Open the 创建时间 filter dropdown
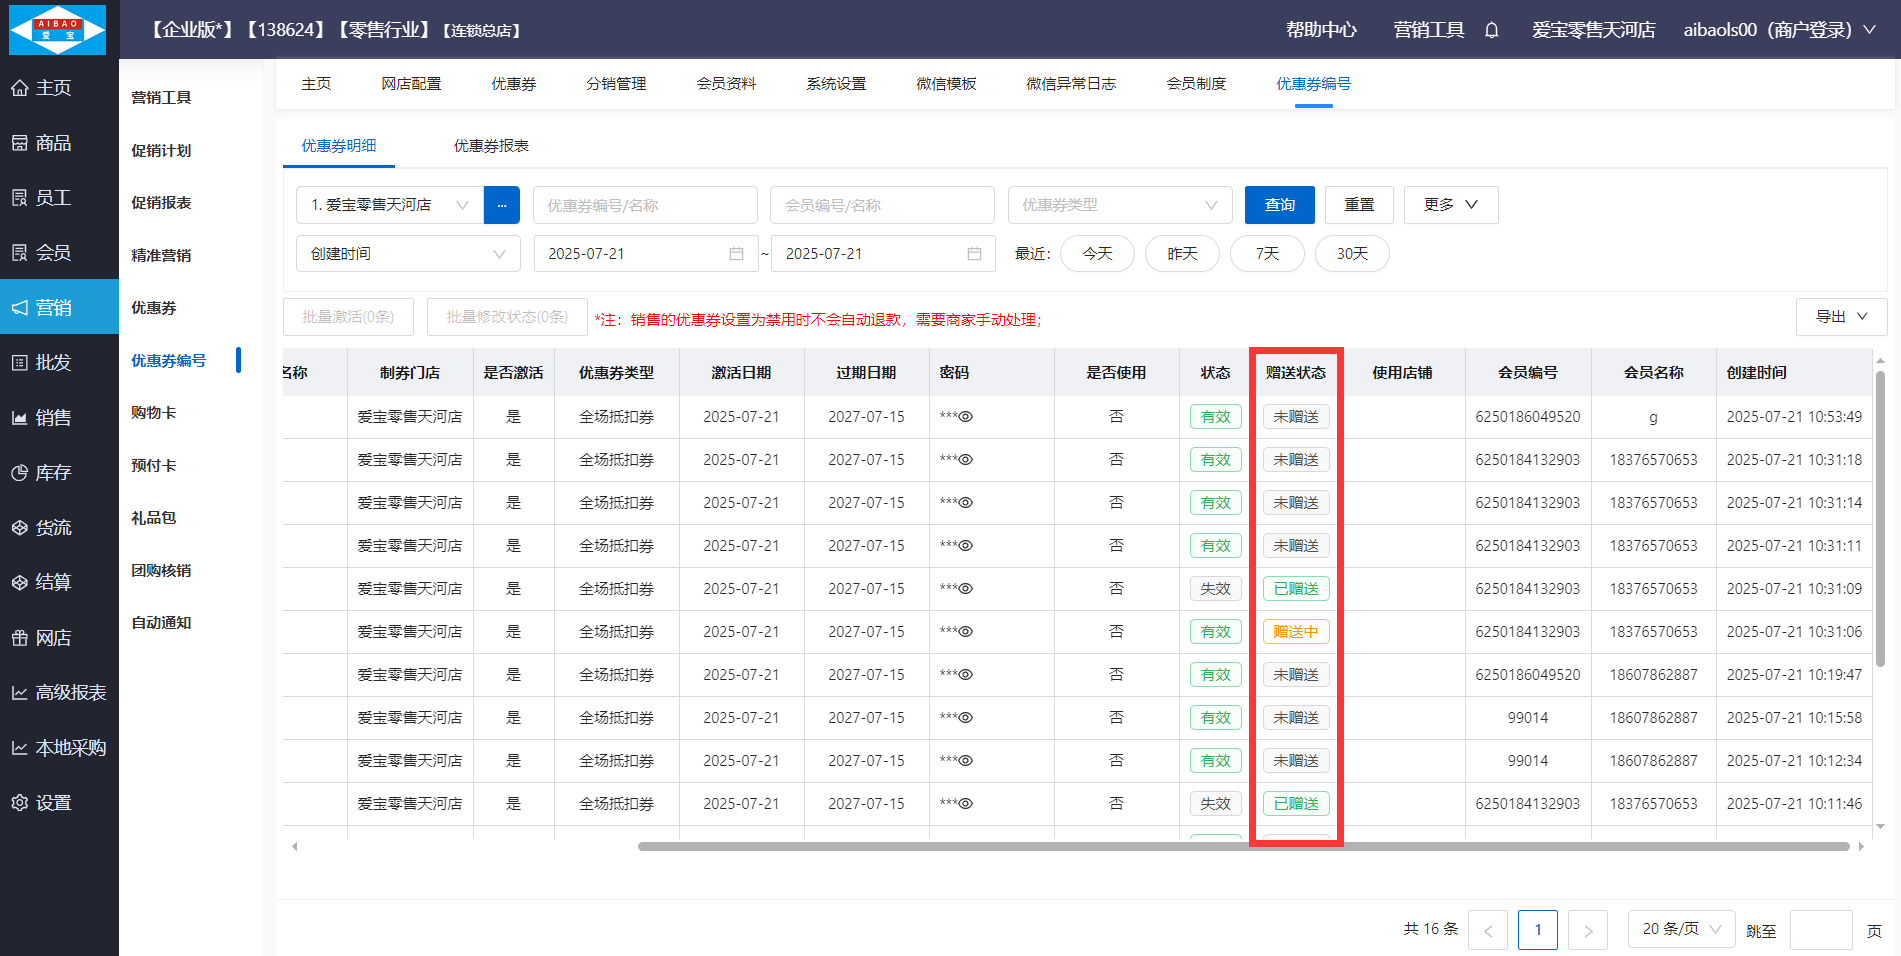 click(x=408, y=254)
